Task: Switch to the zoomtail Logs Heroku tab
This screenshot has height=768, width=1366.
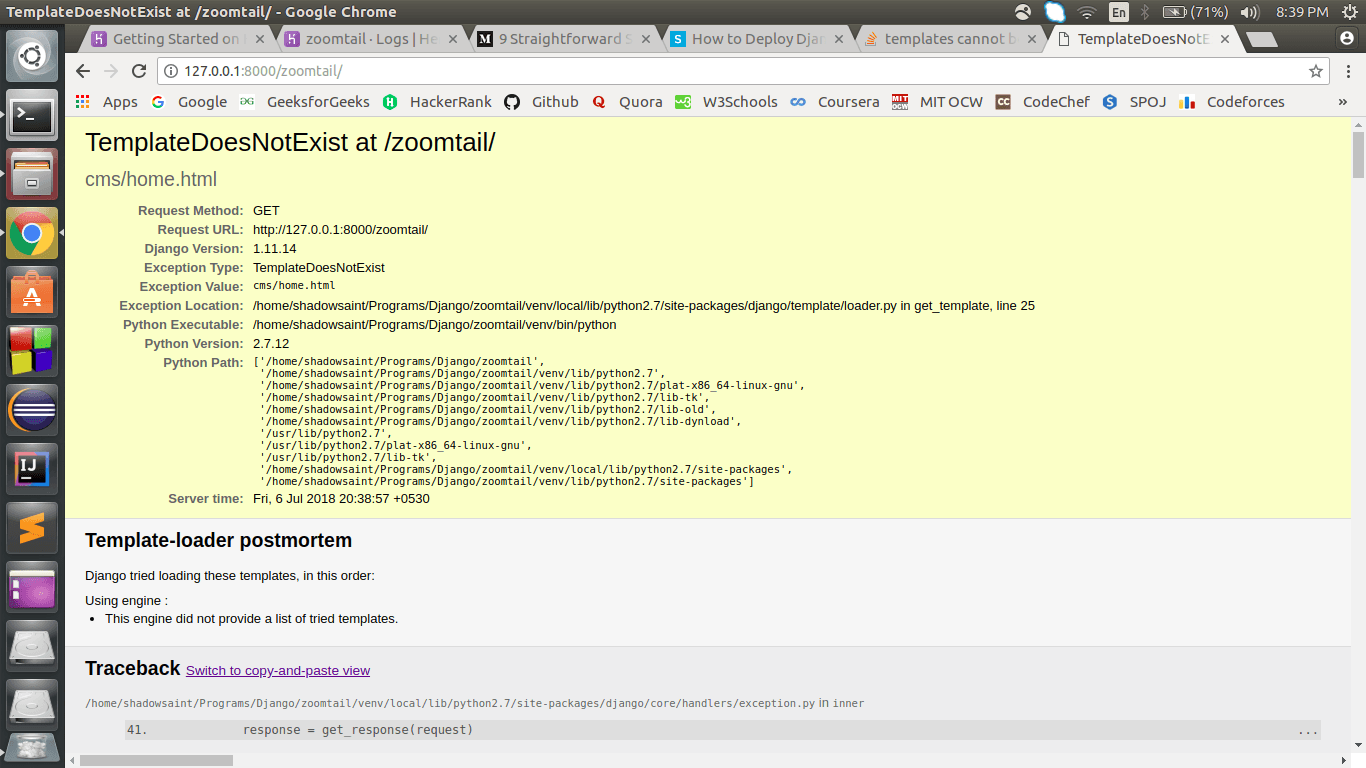Action: (371, 39)
